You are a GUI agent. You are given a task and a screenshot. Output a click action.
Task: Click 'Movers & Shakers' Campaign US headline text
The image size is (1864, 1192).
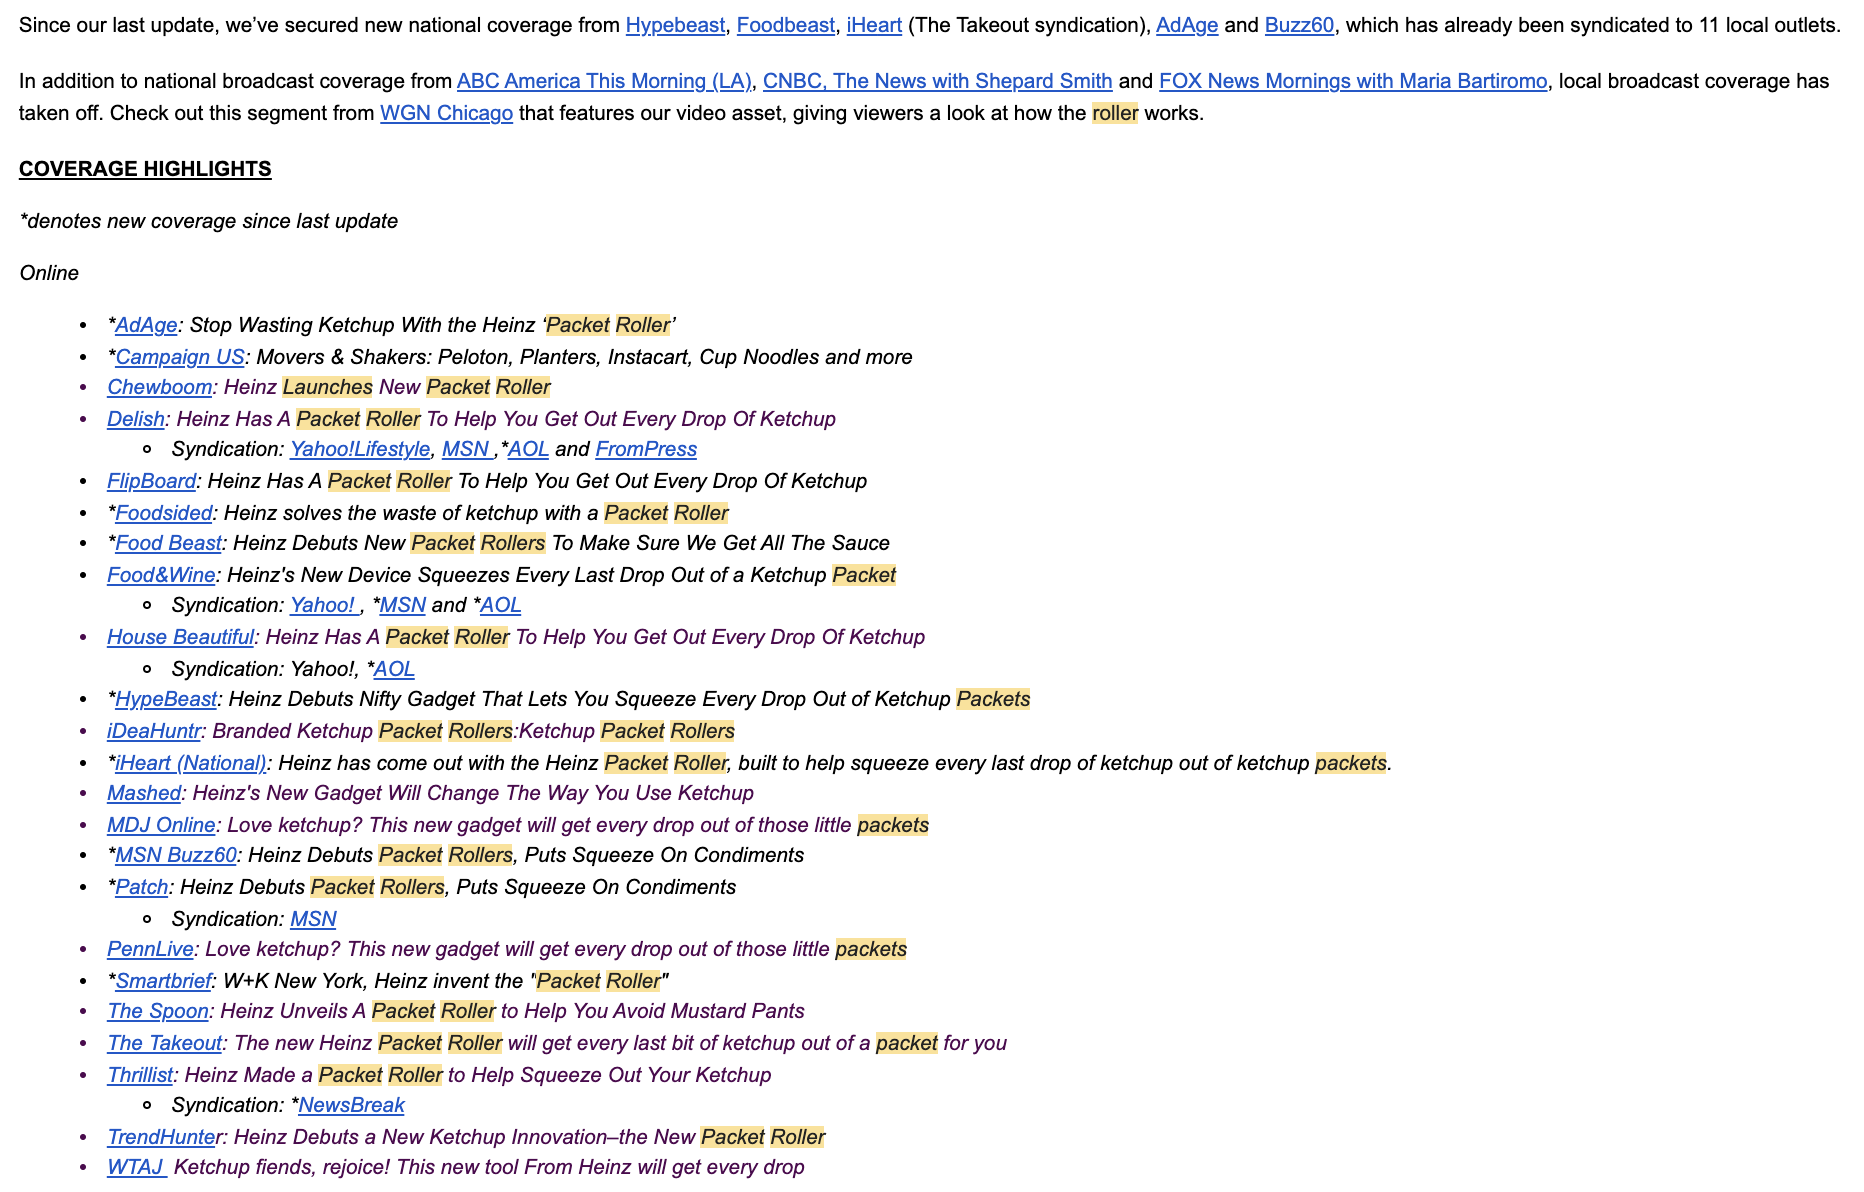click(343, 357)
